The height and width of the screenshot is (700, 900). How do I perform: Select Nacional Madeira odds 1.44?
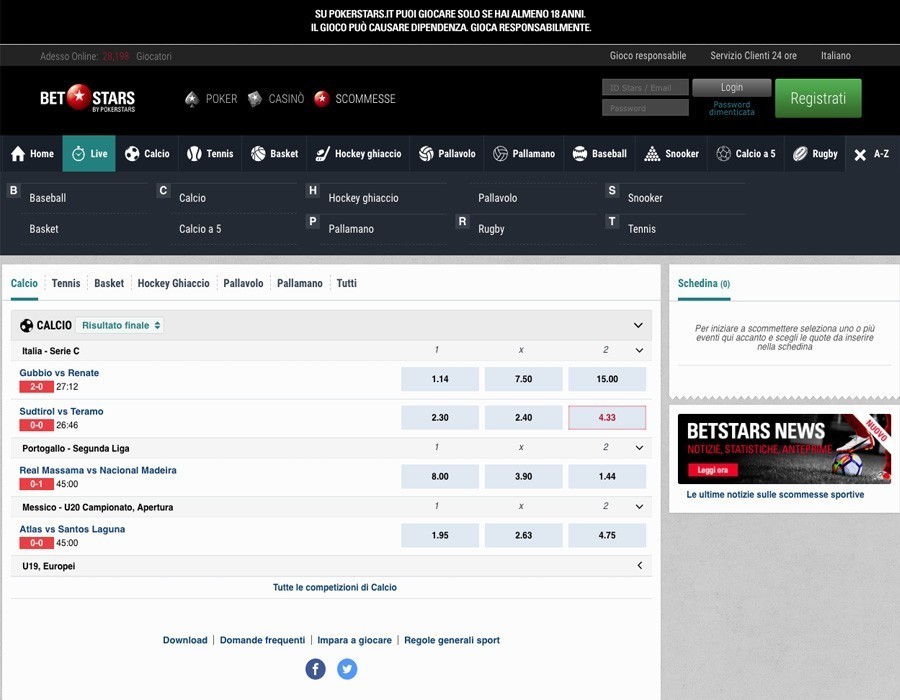[607, 477]
